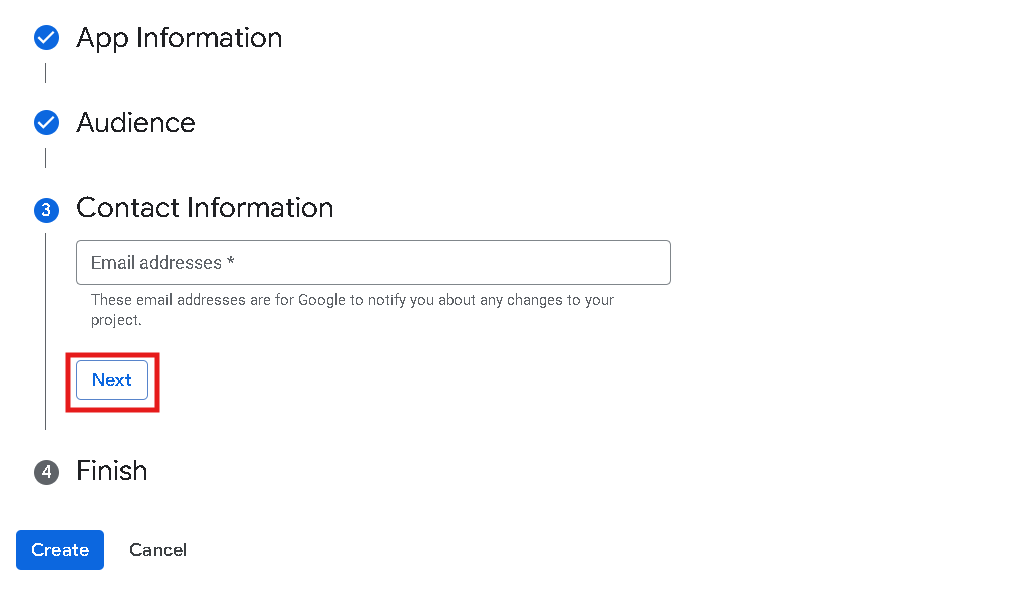1021x607 pixels.
Task: Click the step 3 number badge
Action: (46, 209)
